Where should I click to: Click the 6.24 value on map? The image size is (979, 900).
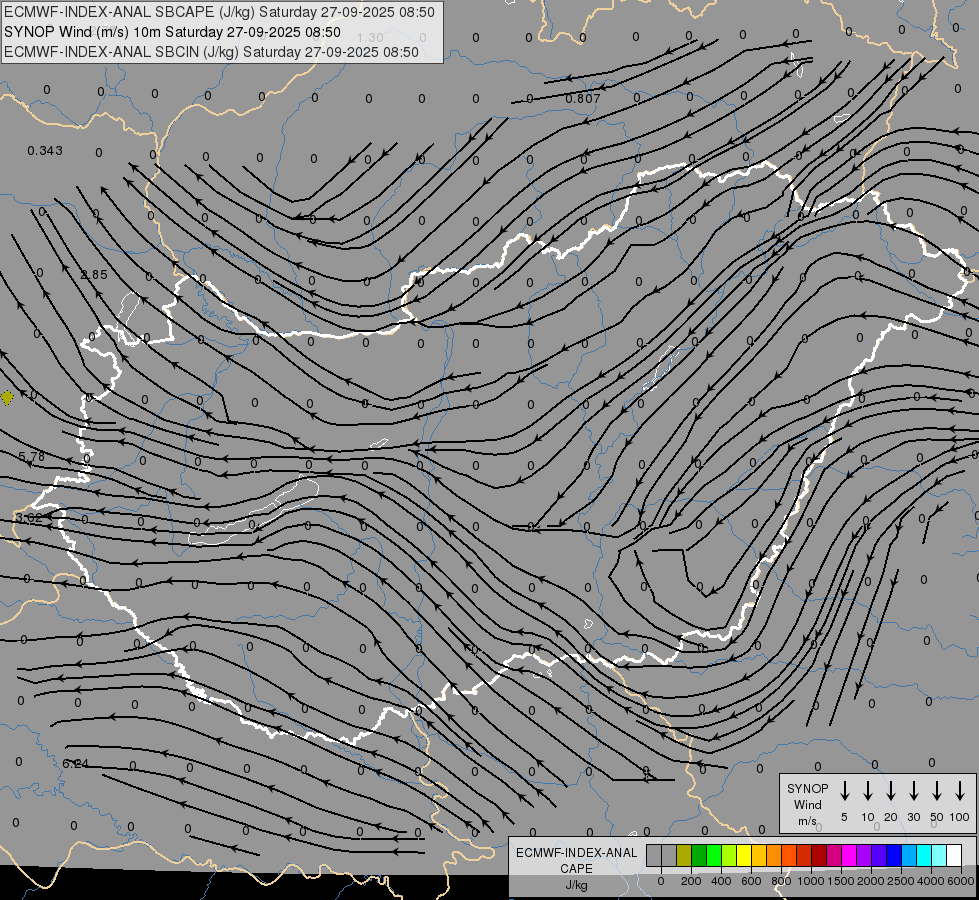pos(76,763)
